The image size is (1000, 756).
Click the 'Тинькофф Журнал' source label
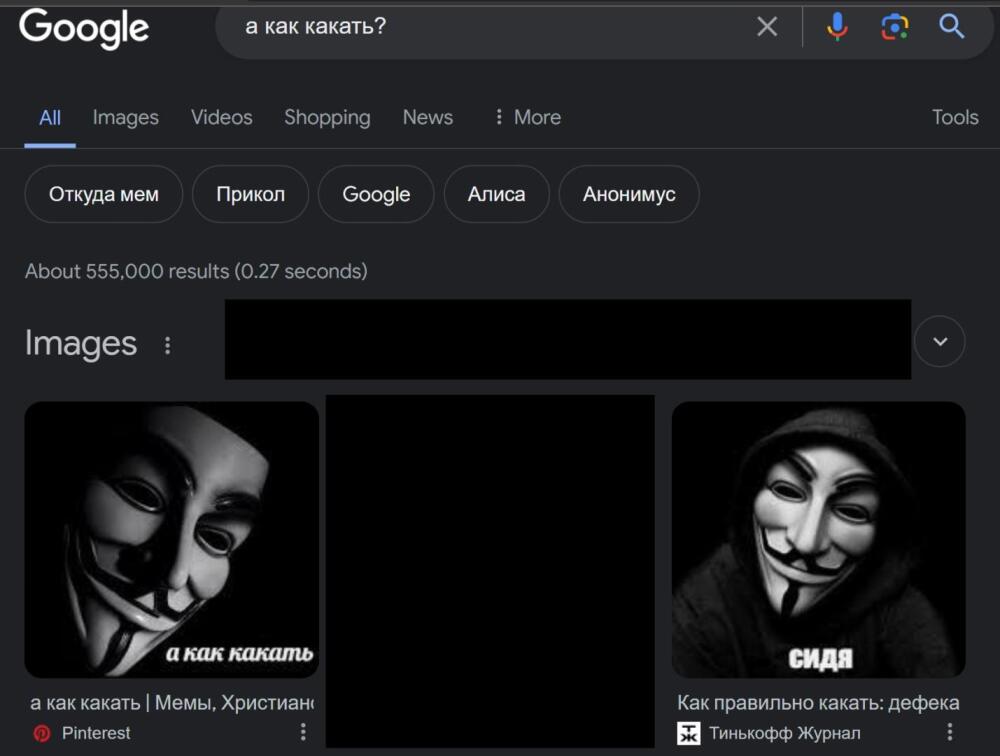tap(784, 733)
